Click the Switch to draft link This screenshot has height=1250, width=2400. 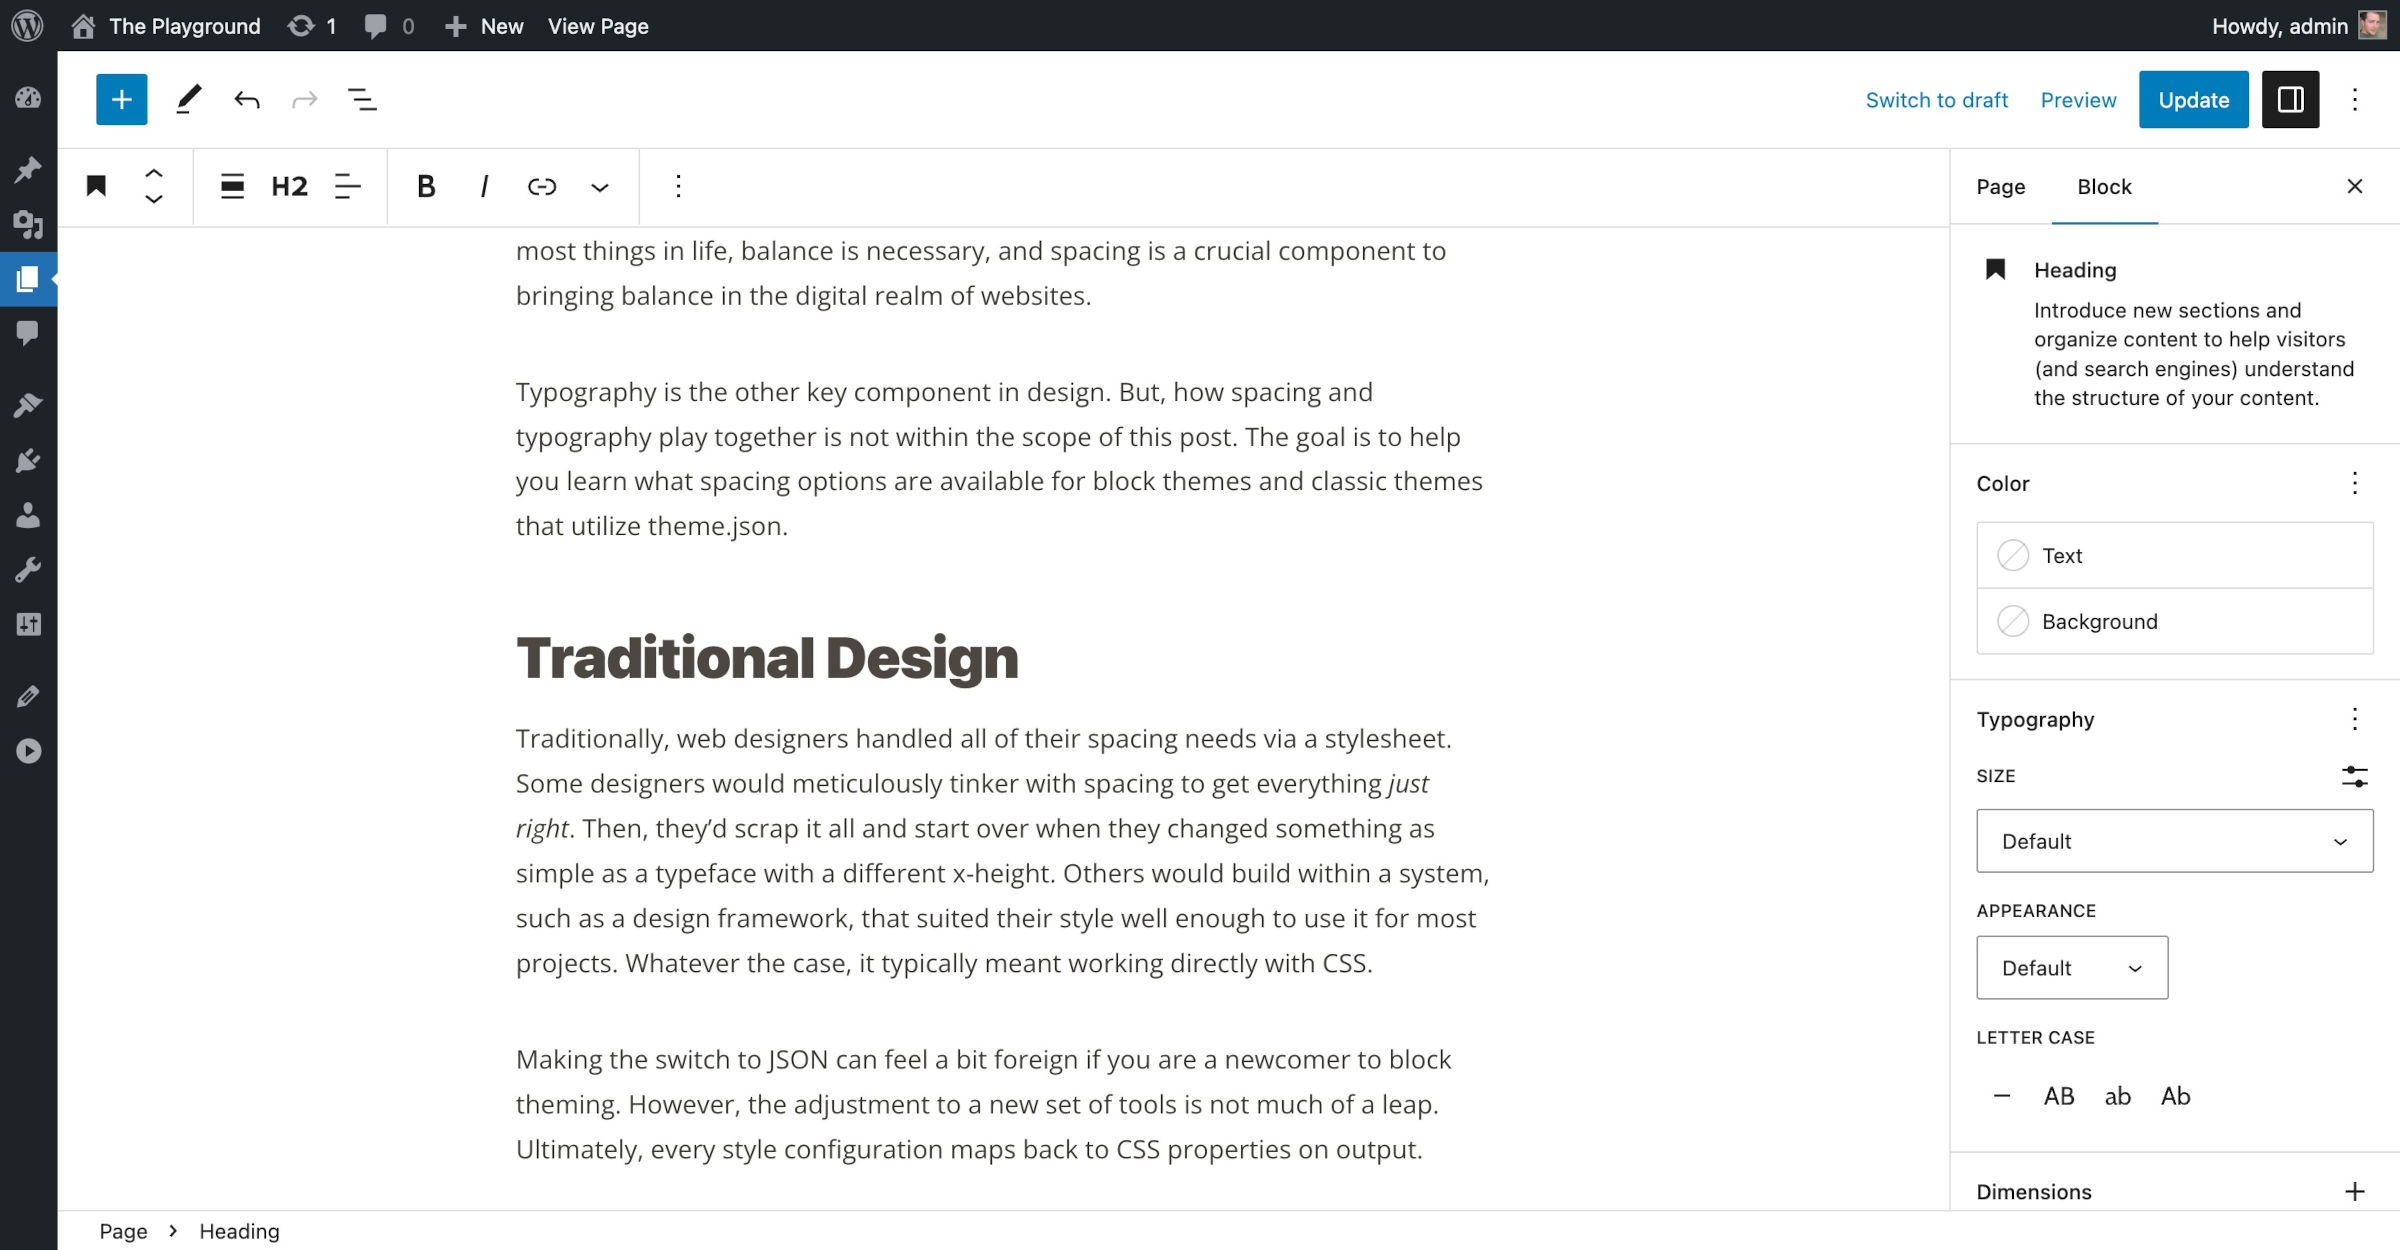pyautogui.click(x=1936, y=99)
